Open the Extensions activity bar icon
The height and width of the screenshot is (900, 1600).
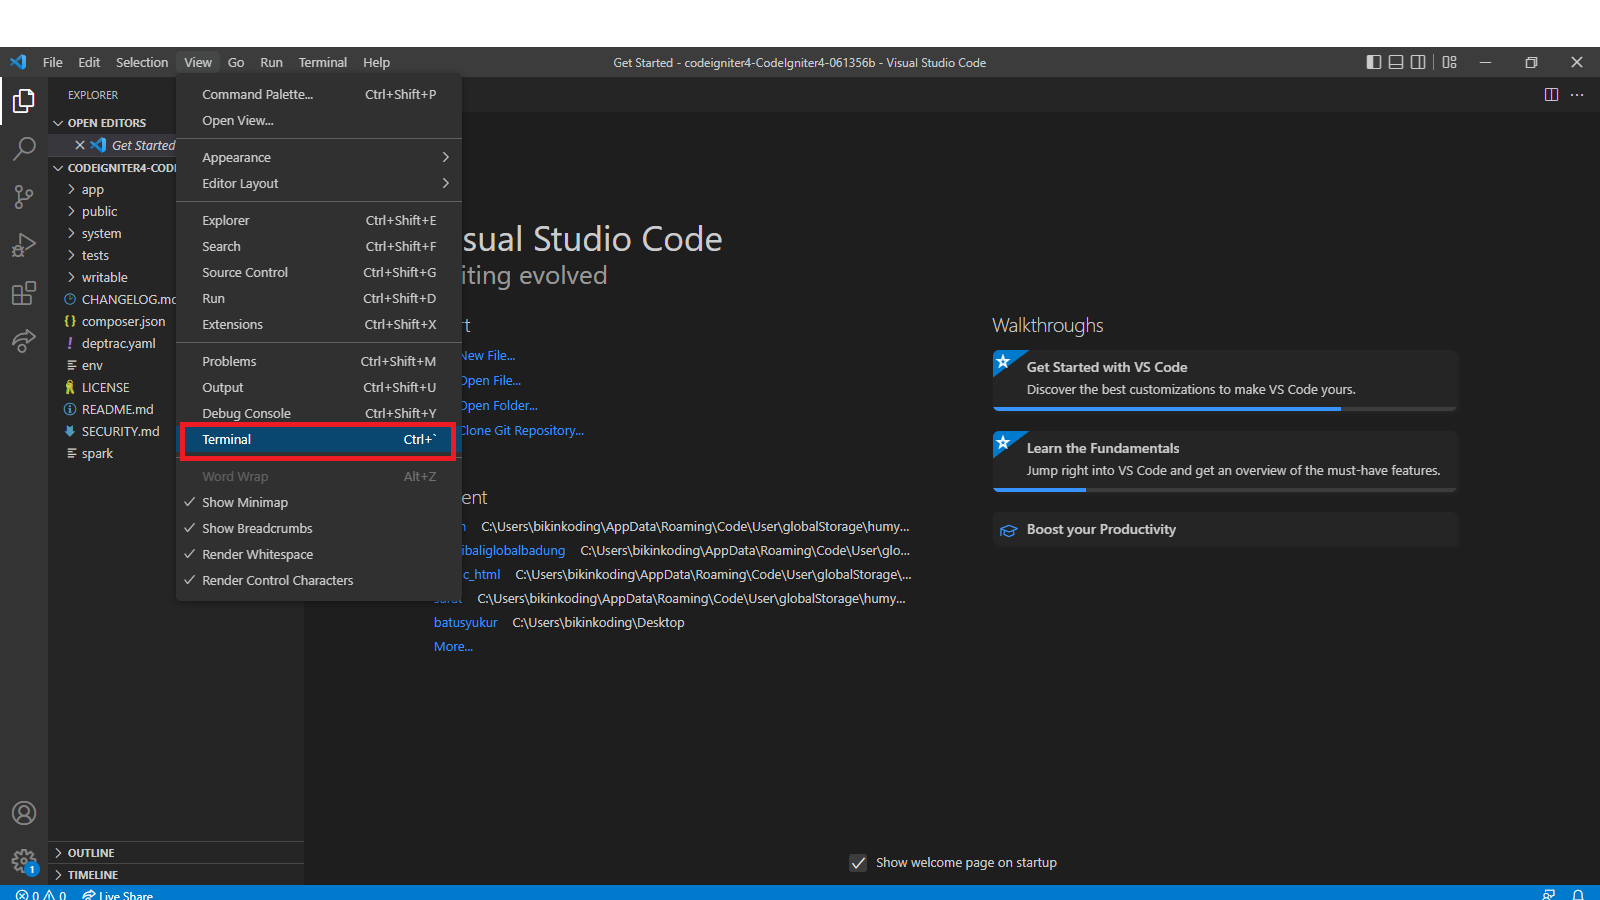(x=24, y=293)
